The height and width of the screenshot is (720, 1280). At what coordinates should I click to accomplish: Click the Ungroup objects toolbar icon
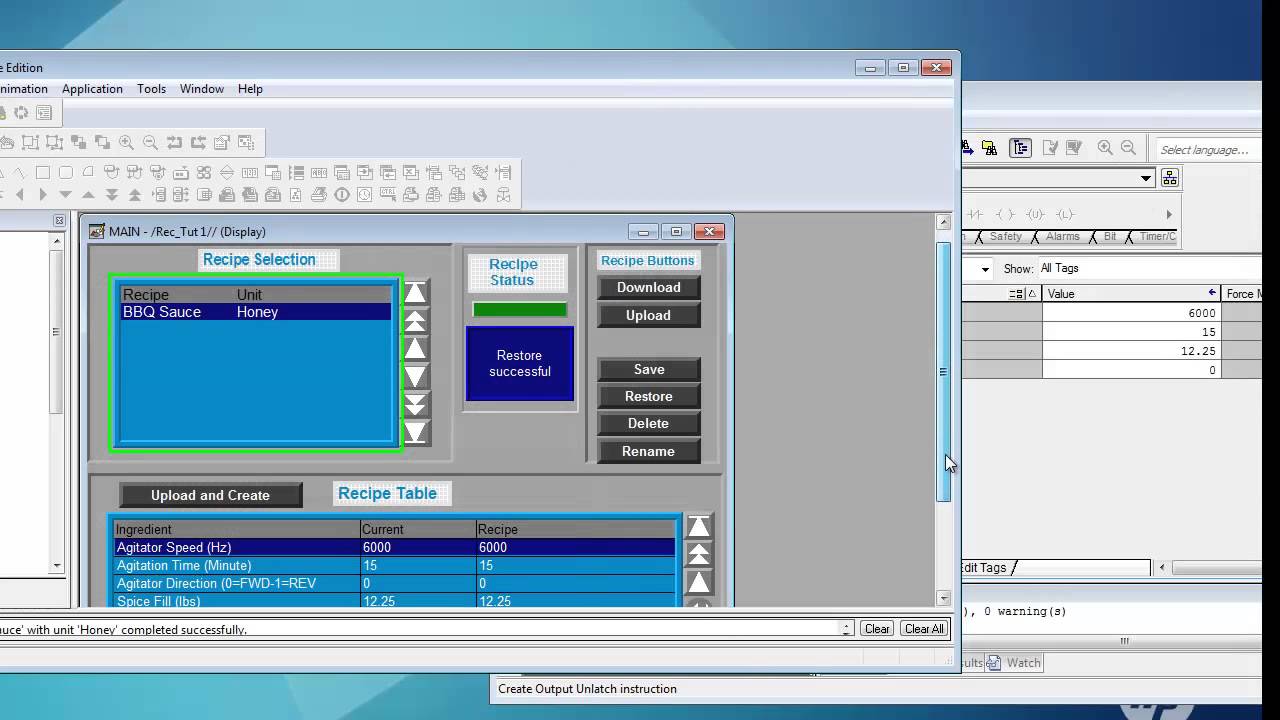(54, 142)
